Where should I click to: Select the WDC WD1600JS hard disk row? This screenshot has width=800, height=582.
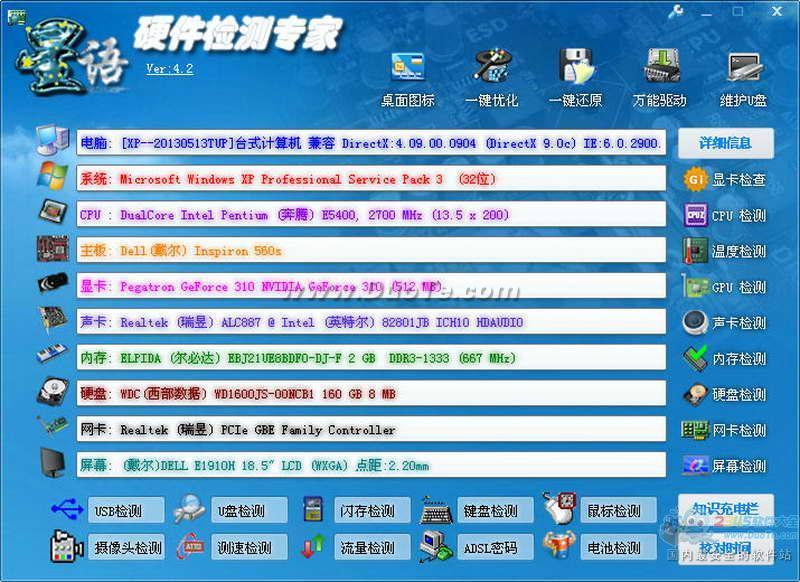pyautogui.click(x=371, y=393)
